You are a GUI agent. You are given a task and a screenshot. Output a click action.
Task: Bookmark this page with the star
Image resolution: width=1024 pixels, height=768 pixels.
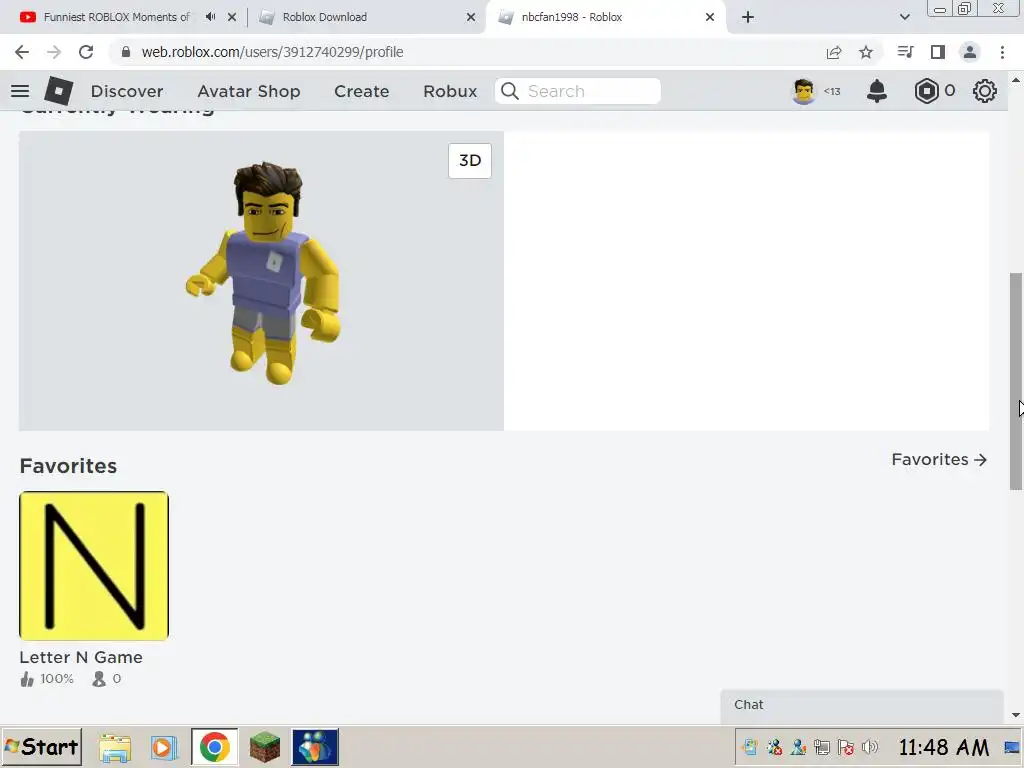(x=866, y=52)
